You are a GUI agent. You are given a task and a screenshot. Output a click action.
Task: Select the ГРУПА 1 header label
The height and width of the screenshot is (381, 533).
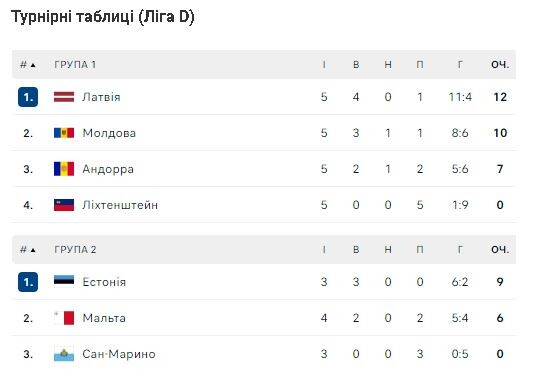(x=75, y=65)
